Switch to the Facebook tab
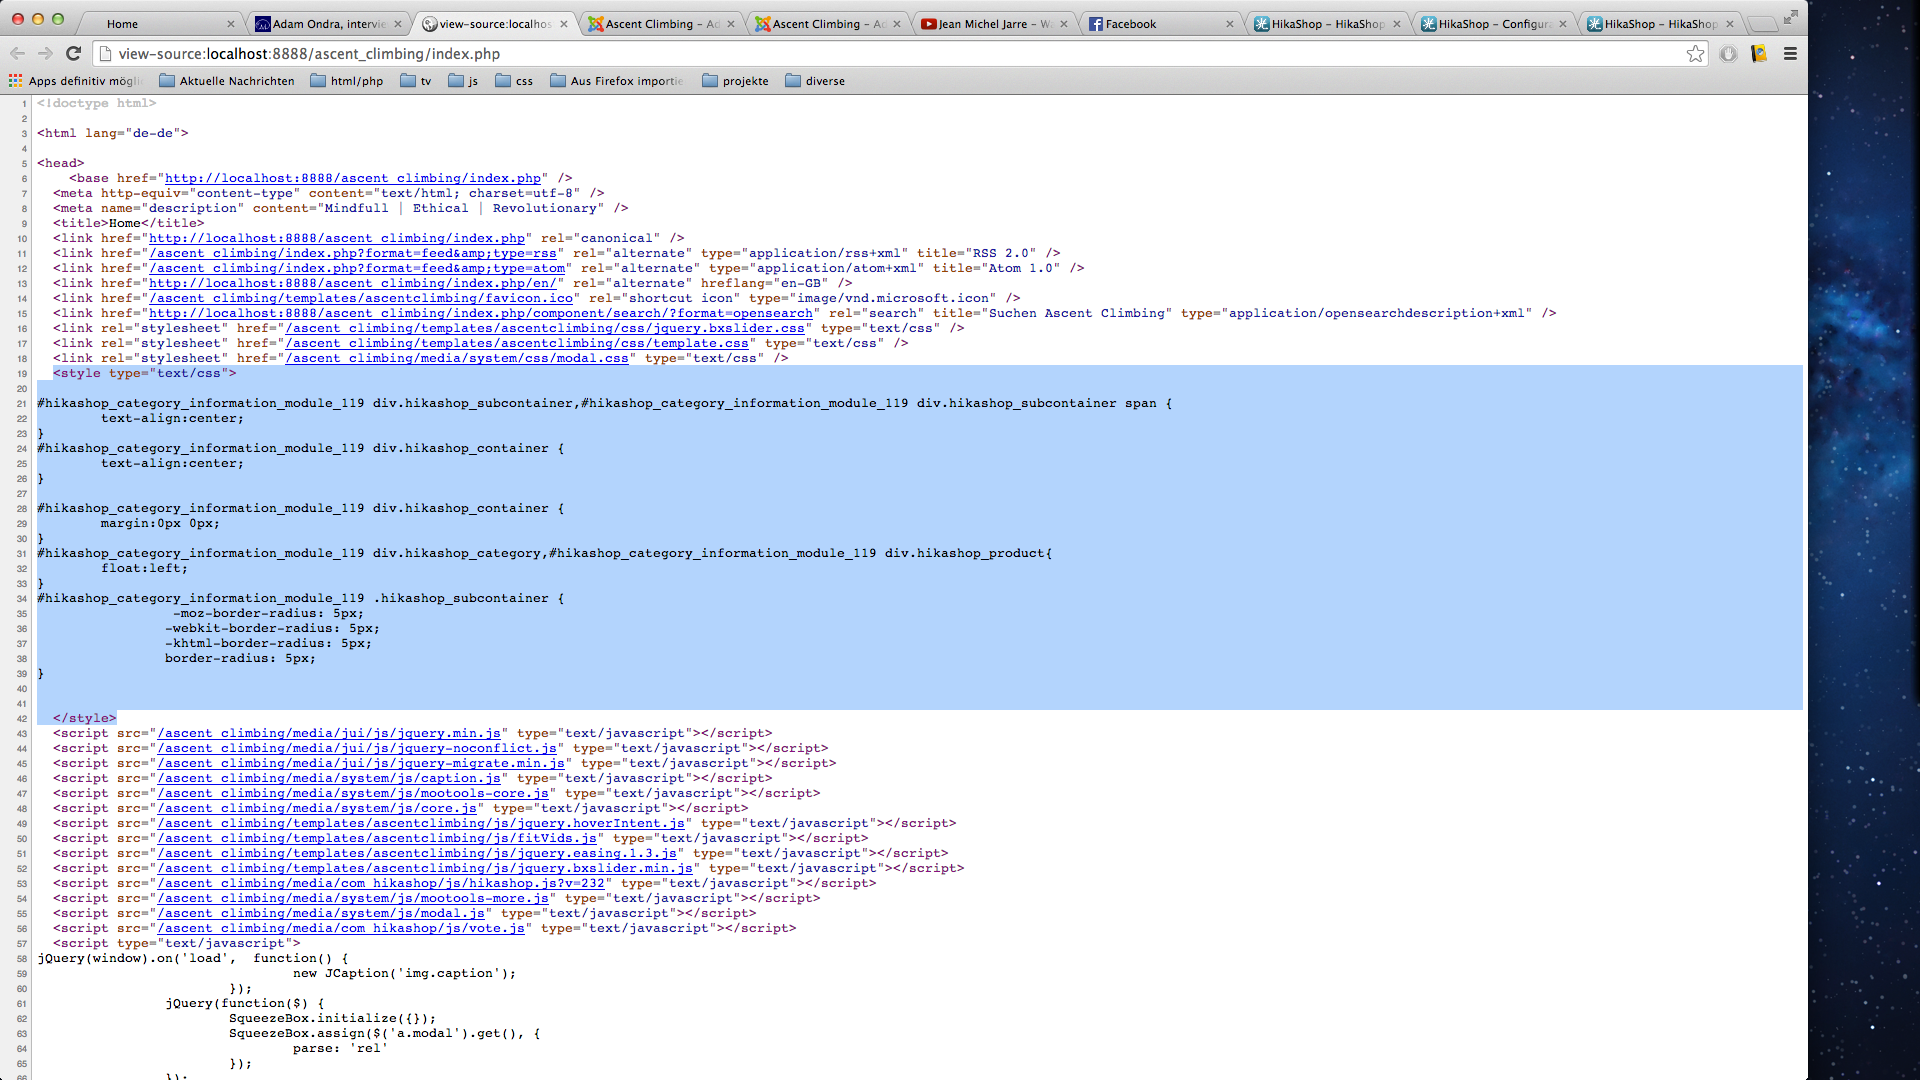The height and width of the screenshot is (1080, 1920). (1130, 24)
